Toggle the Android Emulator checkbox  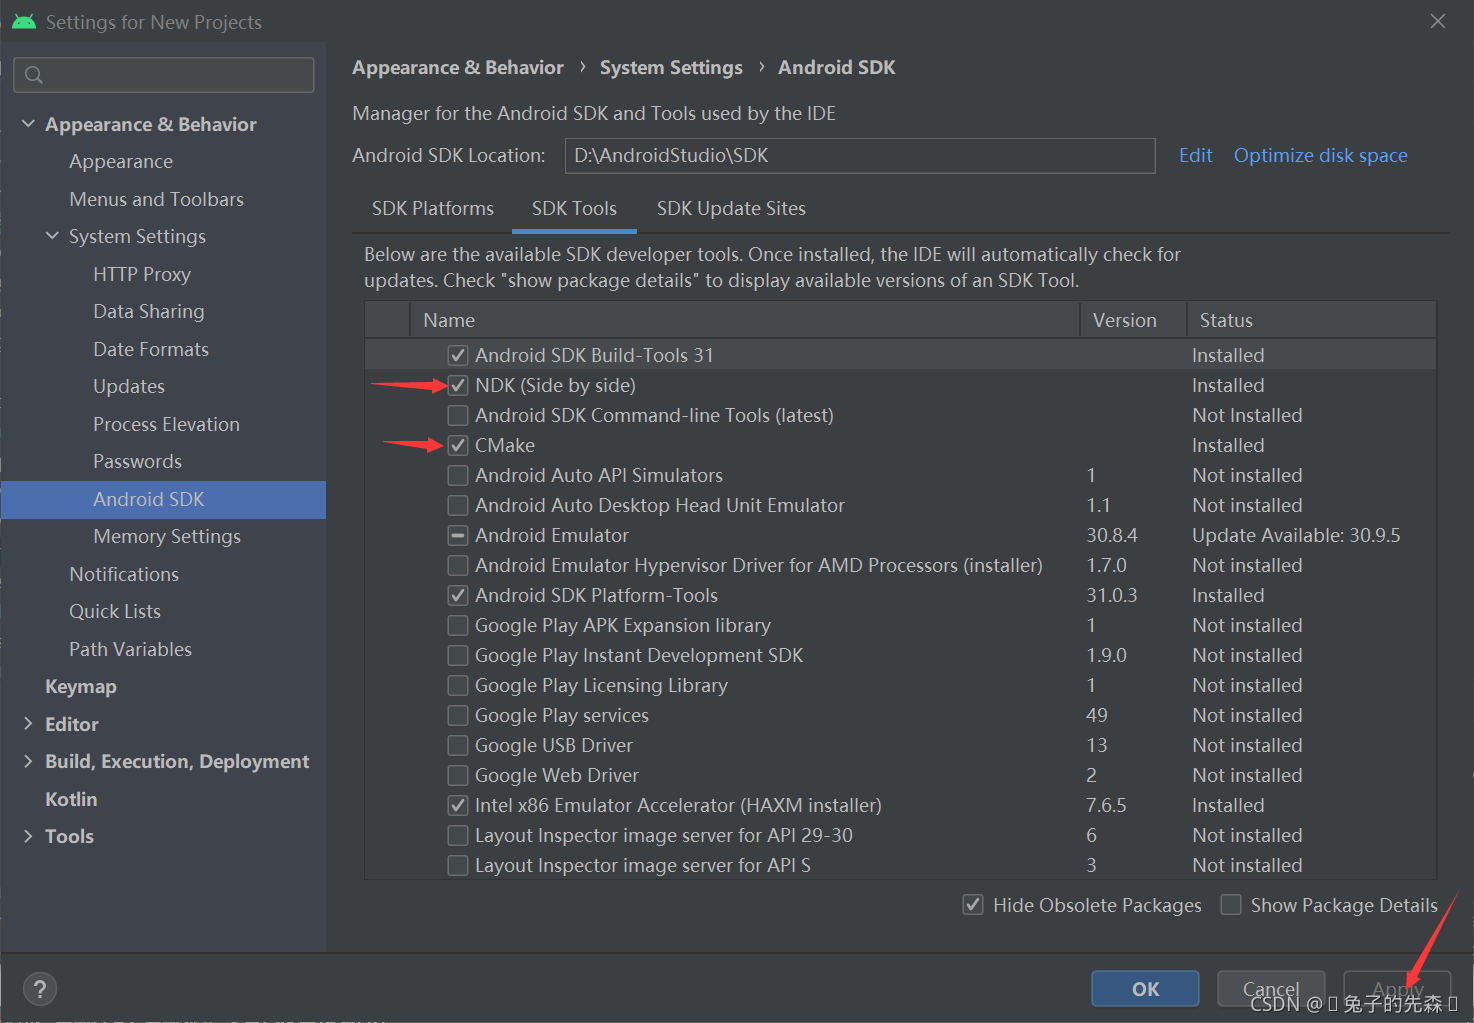(458, 535)
